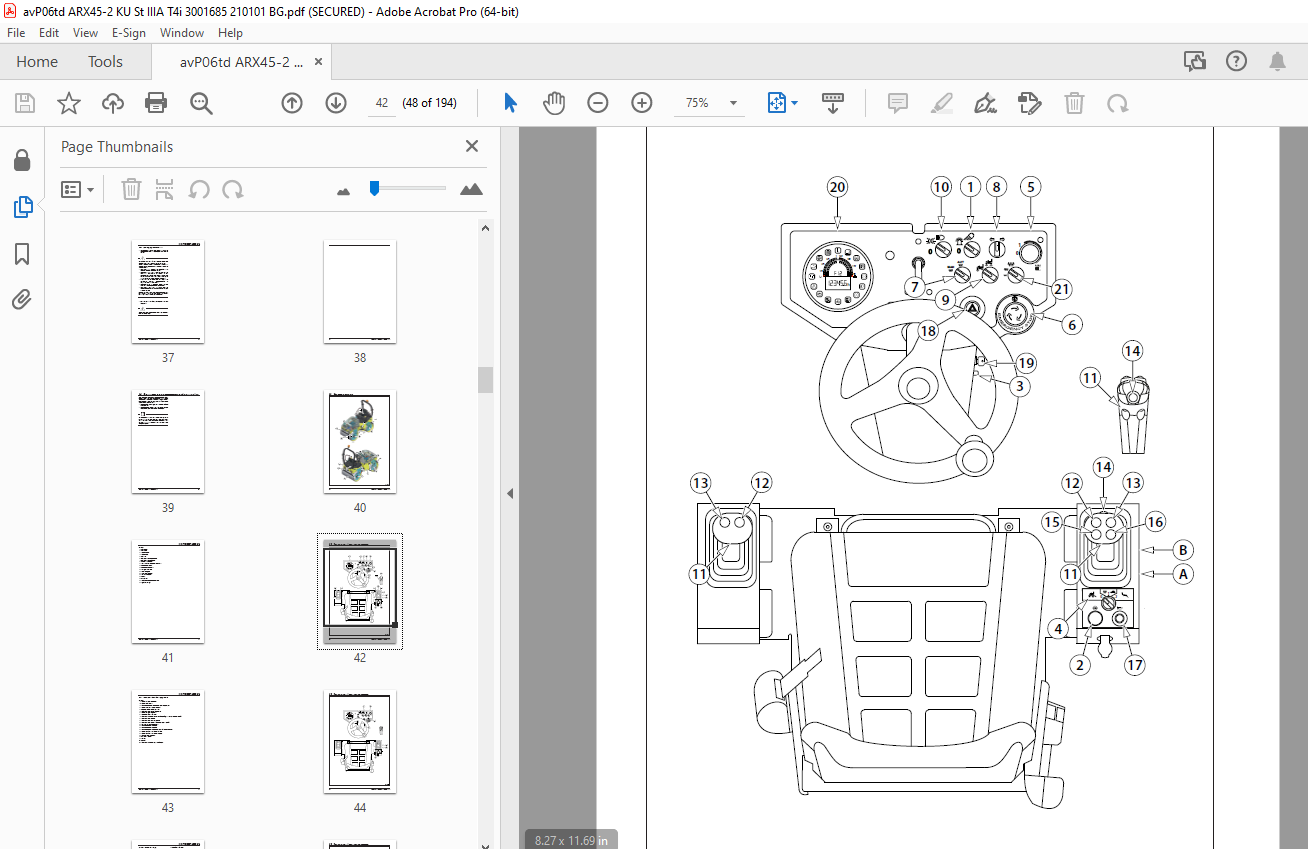Select page 39 thumbnail
Viewport: 1308px width, 849px height.
[x=168, y=442]
